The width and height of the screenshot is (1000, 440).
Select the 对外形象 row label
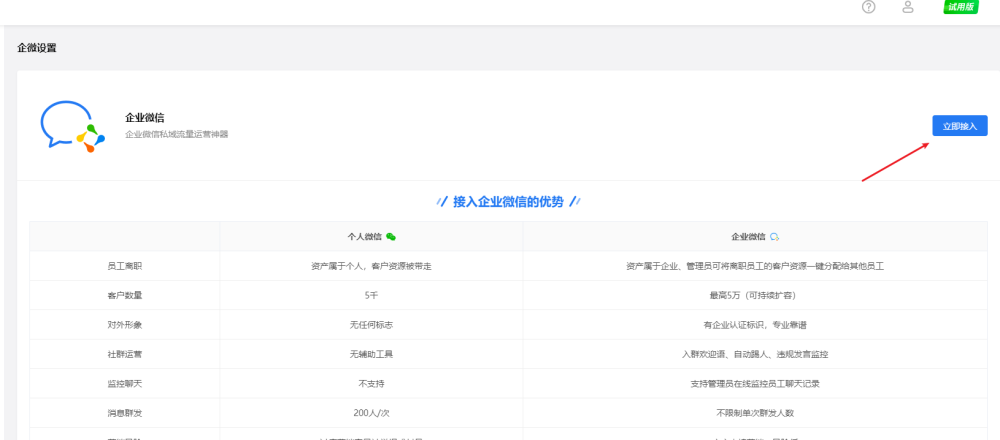(x=125, y=325)
